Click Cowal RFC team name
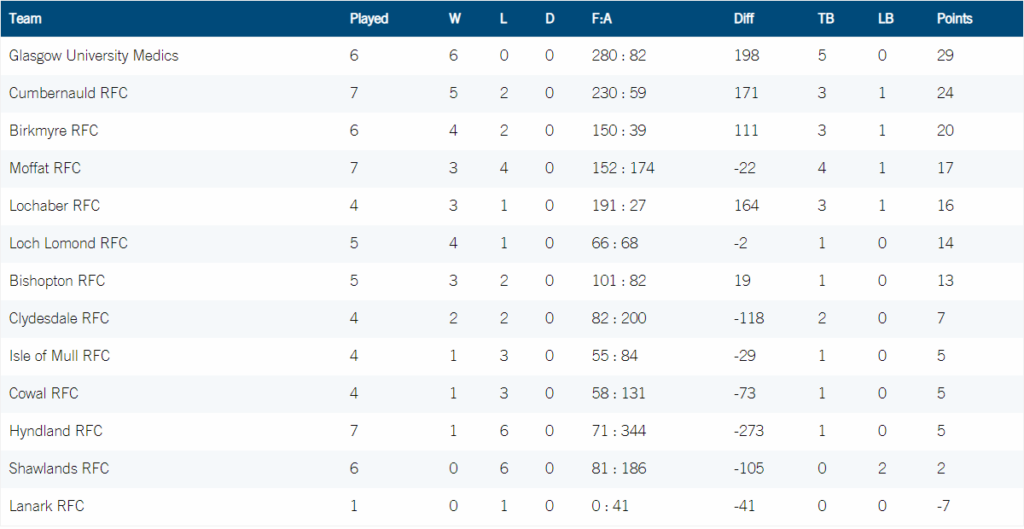Viewport: 1024px width, 529px height. (x=44, y=394)
